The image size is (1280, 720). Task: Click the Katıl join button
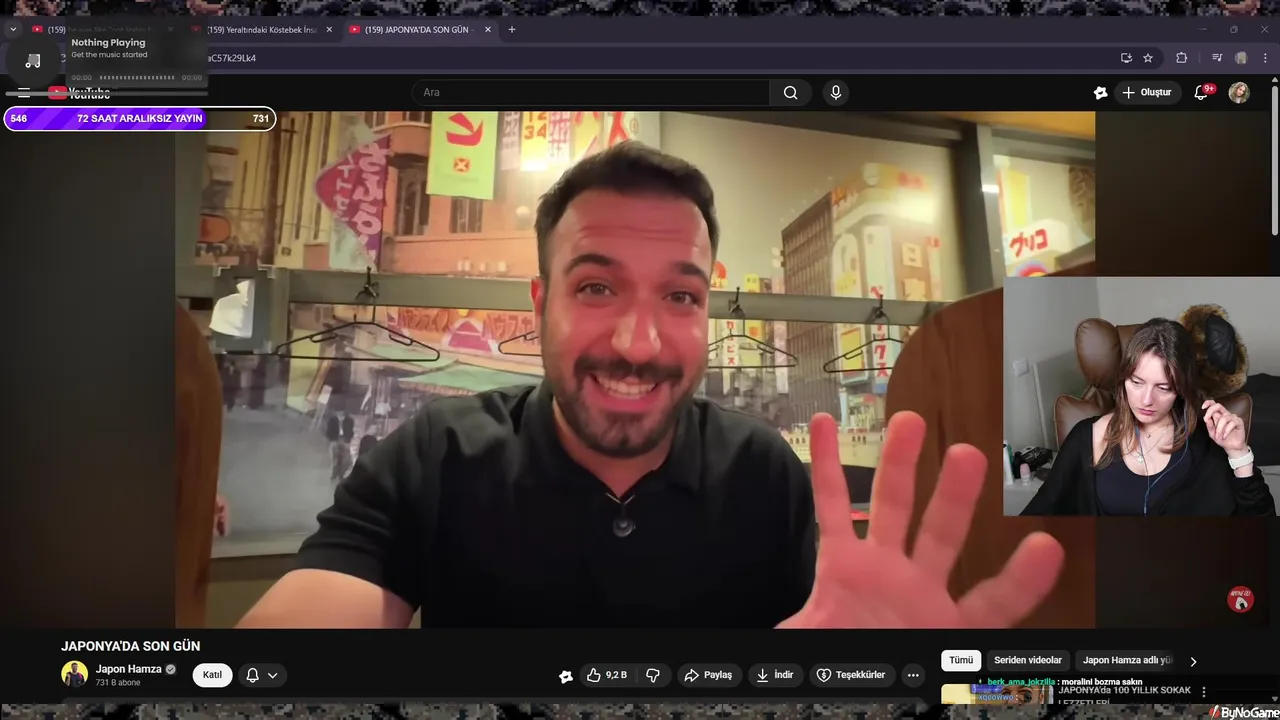point(213,675)
